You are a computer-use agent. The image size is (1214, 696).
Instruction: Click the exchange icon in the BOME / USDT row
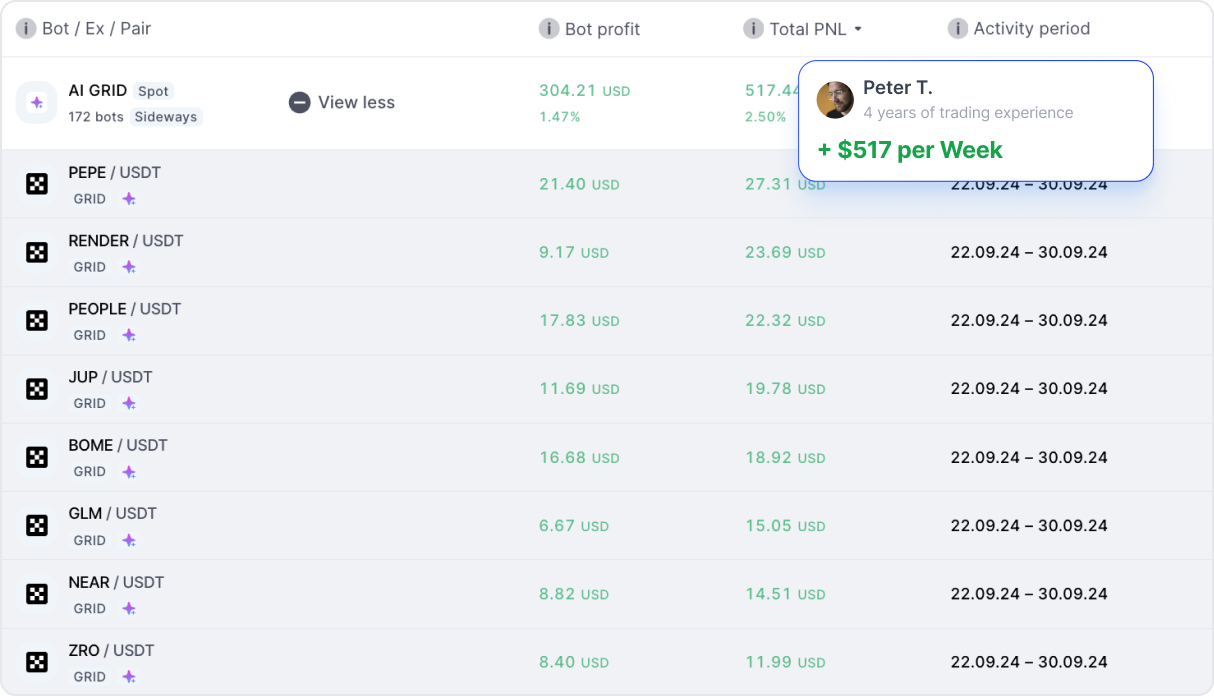(x=37, y=457)
